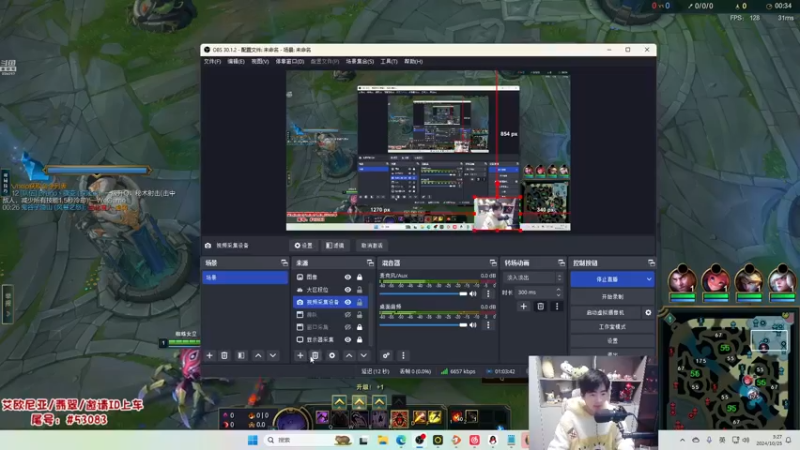Toggle visibility of the 图像 source
Viewport: 800px width, 450px height.
point(347,277)
